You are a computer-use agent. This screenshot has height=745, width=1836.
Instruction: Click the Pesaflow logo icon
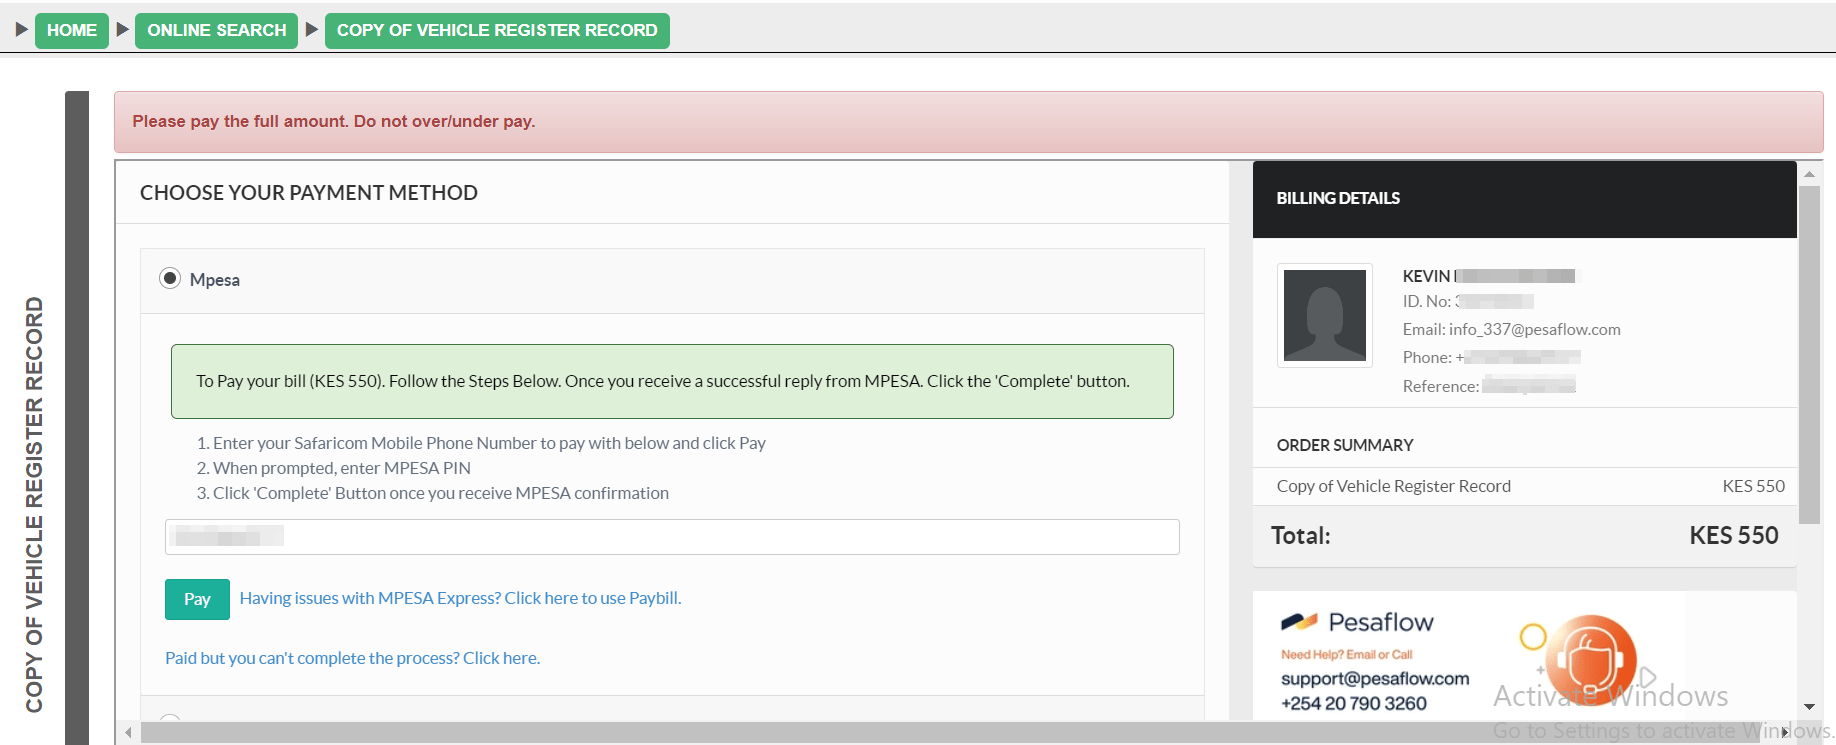tap(1300, 622)
